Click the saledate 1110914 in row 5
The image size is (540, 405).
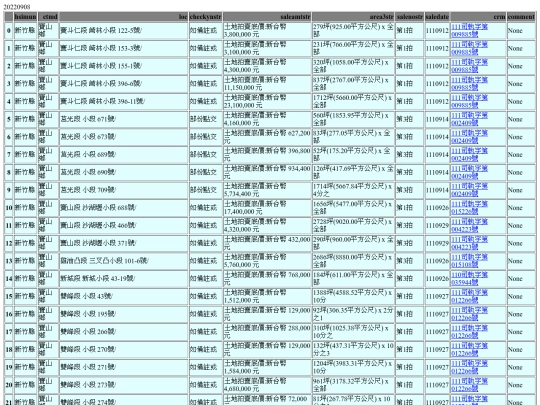click(437, 119)
